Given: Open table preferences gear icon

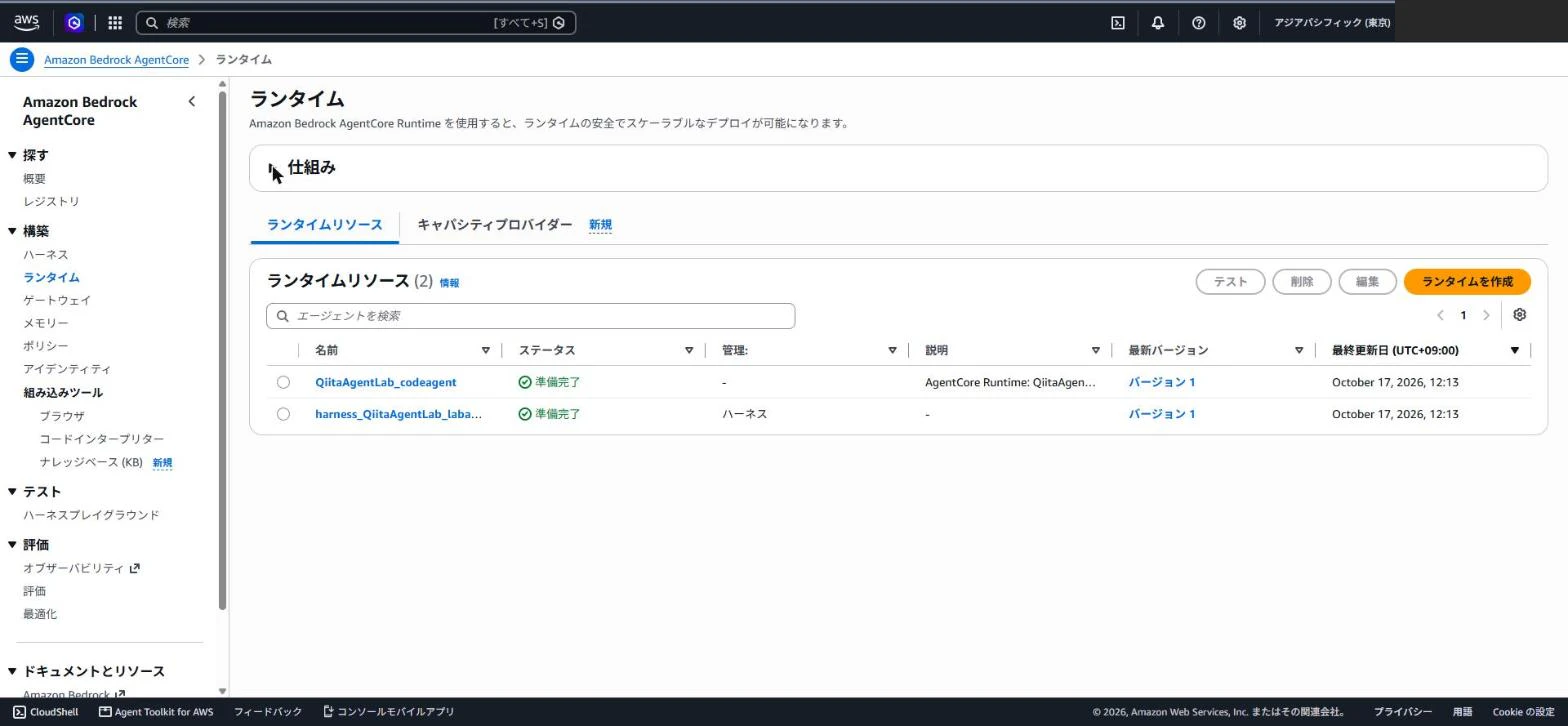Looking at the screenshot, I should coord(1520,315).
